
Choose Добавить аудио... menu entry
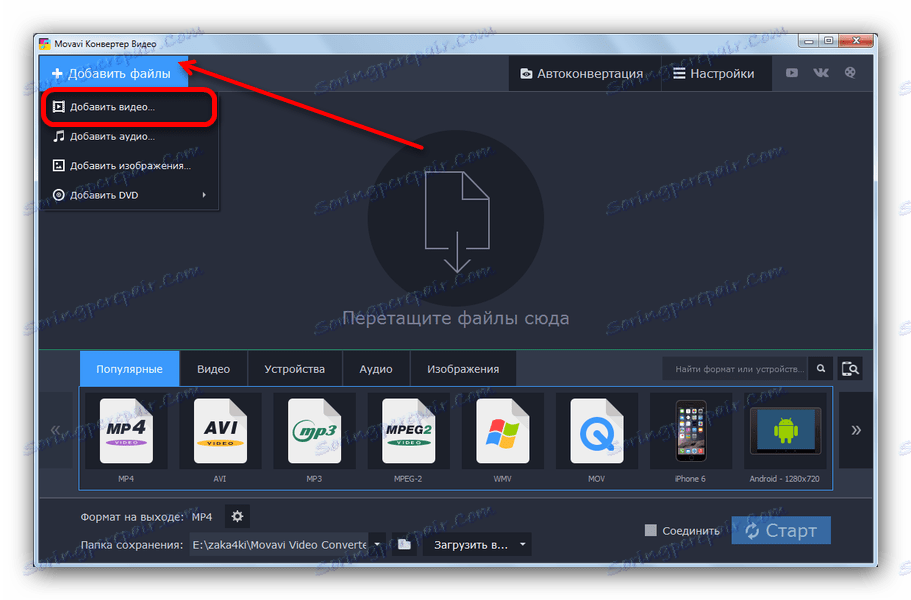point(130,136)
